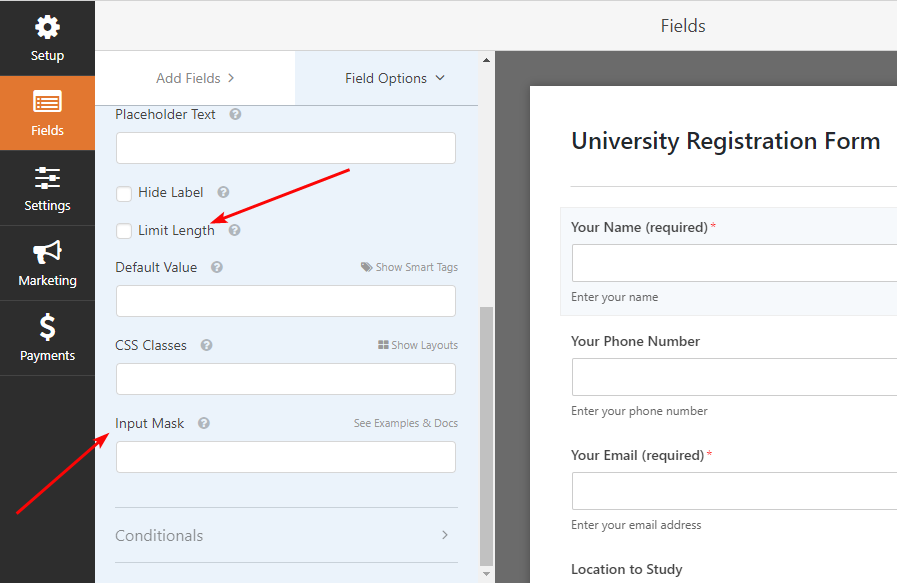Enable the Hide Label checkbox
The width and height of the screenshot is (897, 583).
click(124, 193)
